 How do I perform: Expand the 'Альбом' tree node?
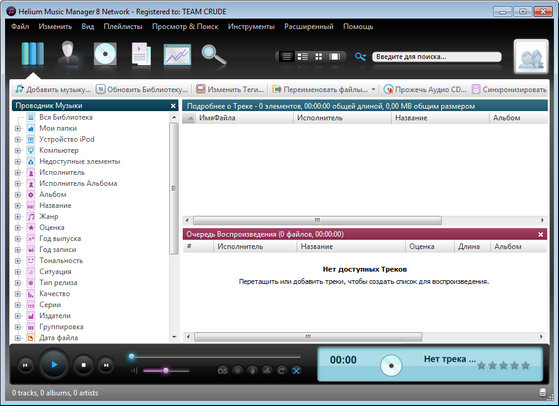coord(17,195)
